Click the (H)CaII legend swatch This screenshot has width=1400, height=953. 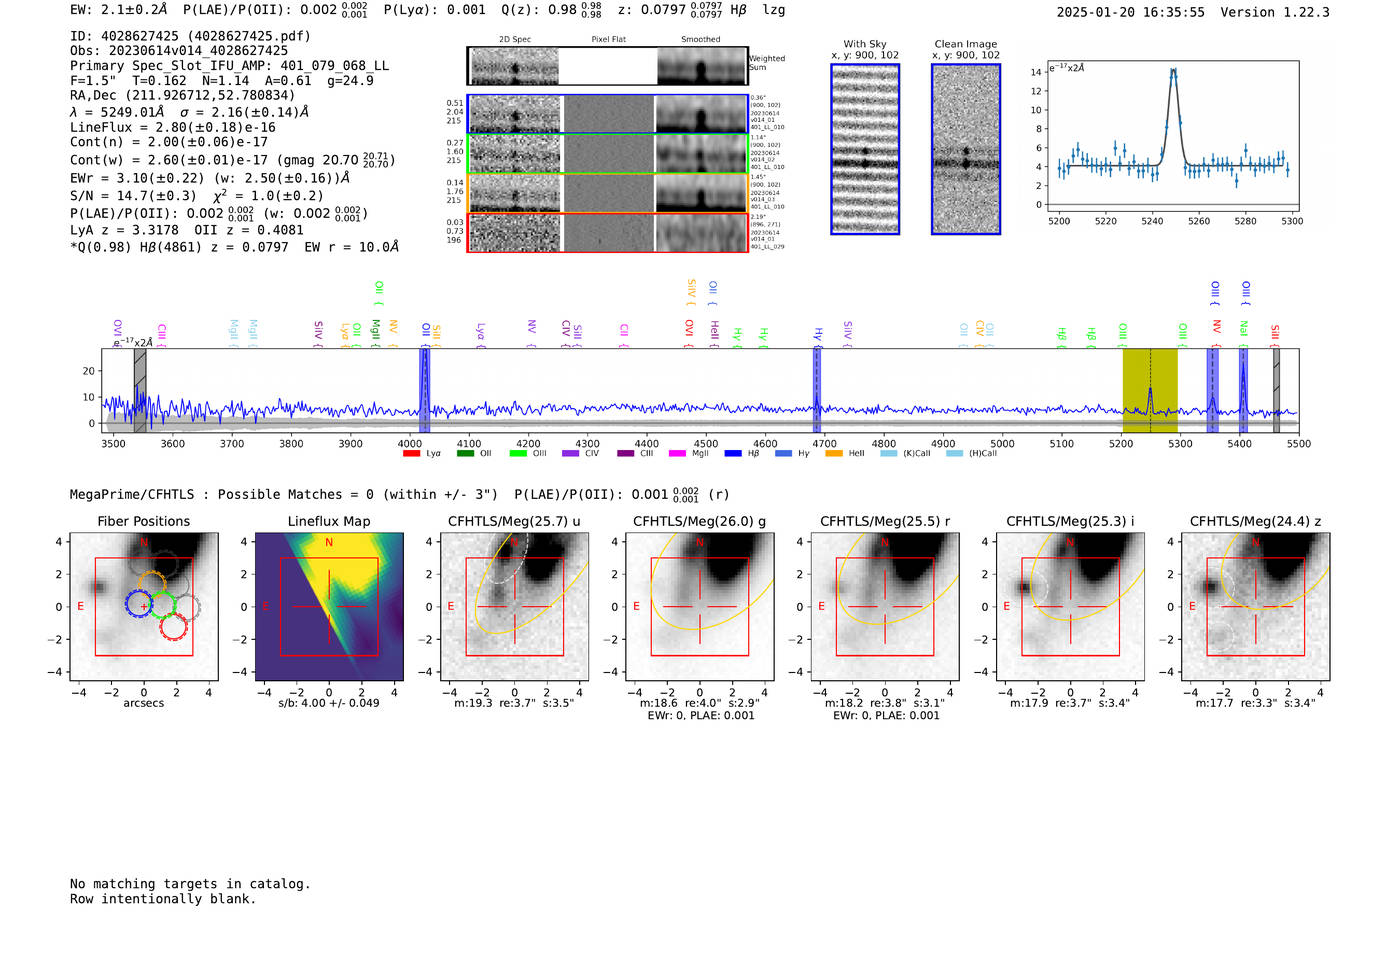pyautogui.click(x=954, y=454)
